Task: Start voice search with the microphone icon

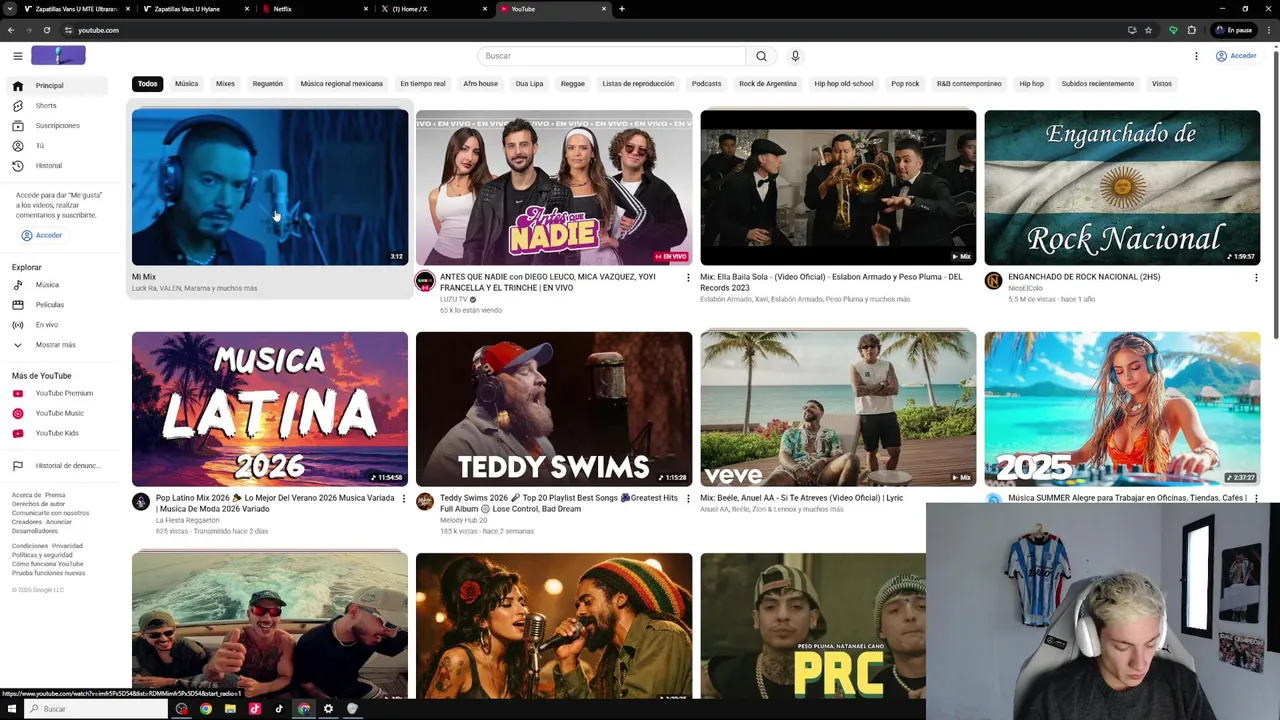Action: 795,56
